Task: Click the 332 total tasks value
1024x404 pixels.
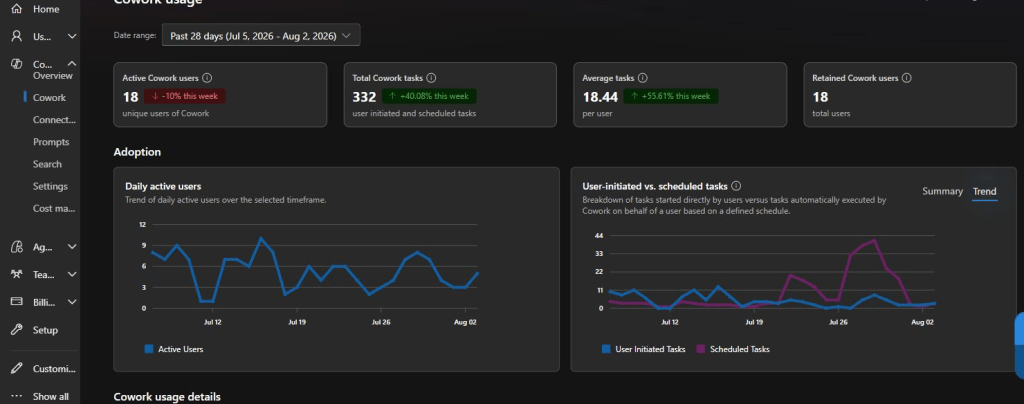Action: pyautogui.click(x=364, y=97)
